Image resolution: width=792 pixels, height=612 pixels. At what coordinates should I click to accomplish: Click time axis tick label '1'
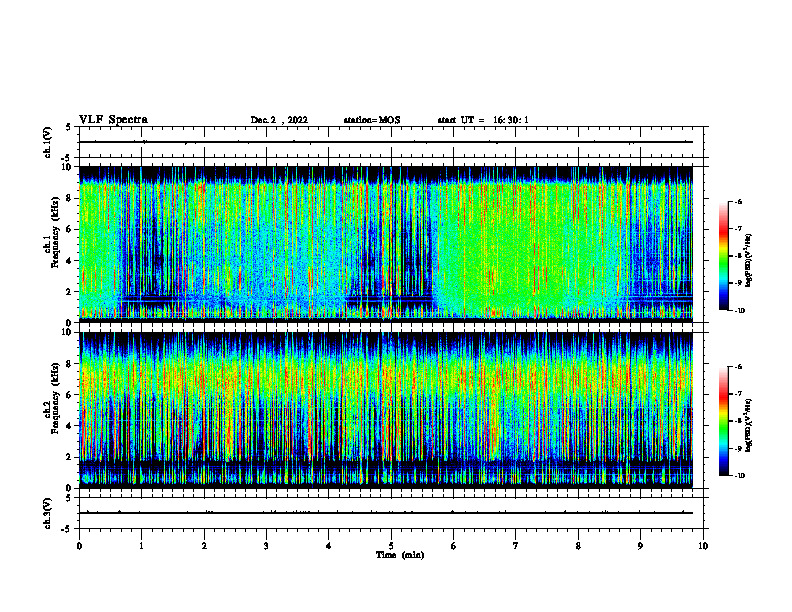click(142, 546)
